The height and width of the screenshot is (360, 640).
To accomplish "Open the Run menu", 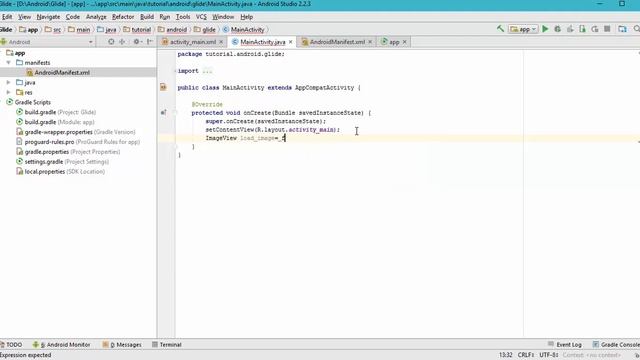I will 164,17.
